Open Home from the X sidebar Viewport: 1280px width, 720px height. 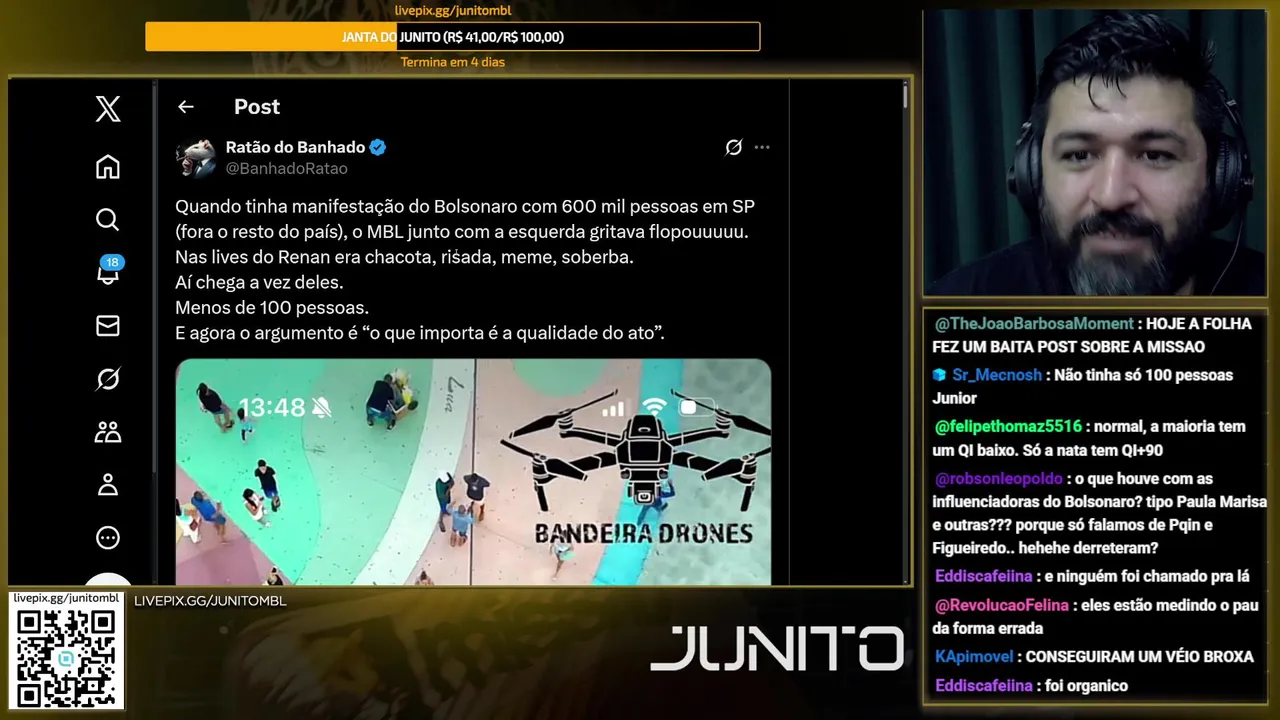click(x=108, y=167)
